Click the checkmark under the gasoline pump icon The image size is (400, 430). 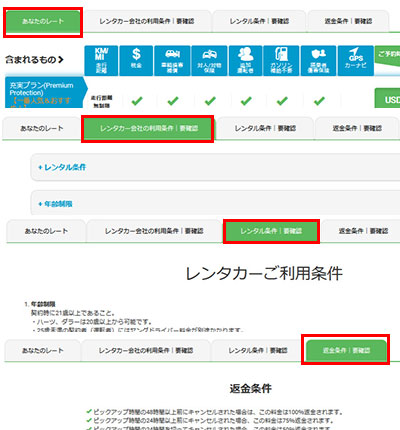pyautogui.click(x=282, y=101)
